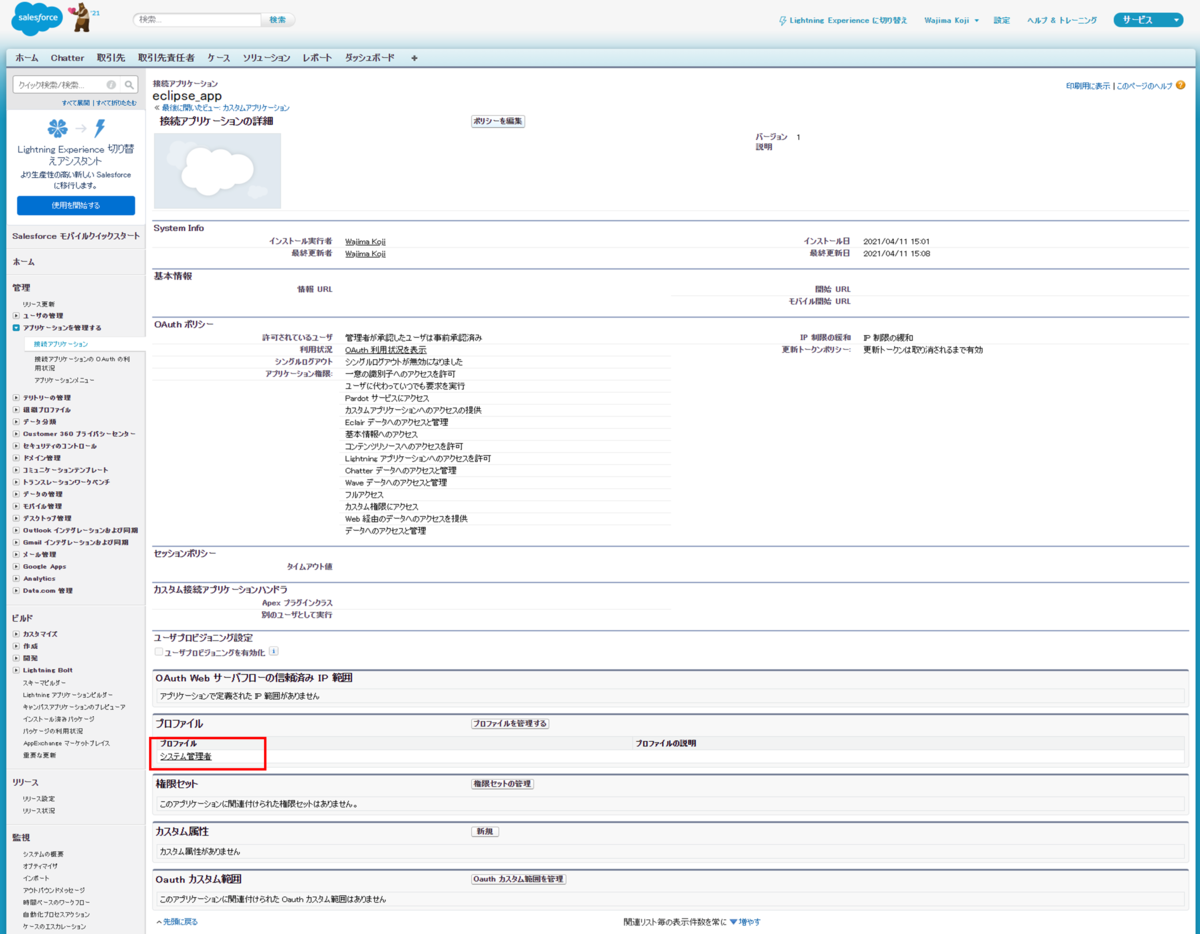Collapse アプリケーションを管理する section
This screenshot has width=1200, height=934.
pos(15,328)
